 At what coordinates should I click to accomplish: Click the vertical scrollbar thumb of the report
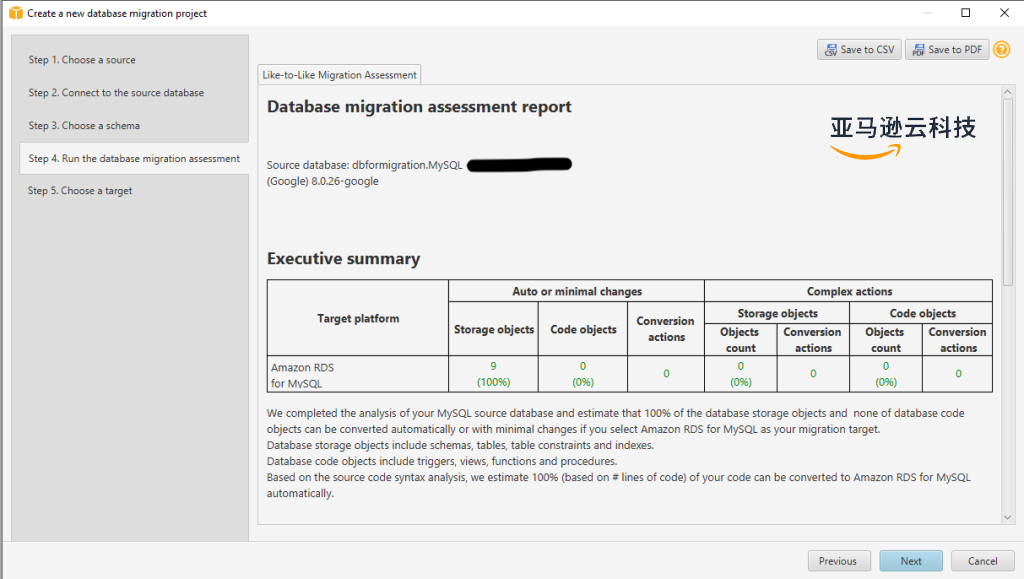tap(1007, 190)
